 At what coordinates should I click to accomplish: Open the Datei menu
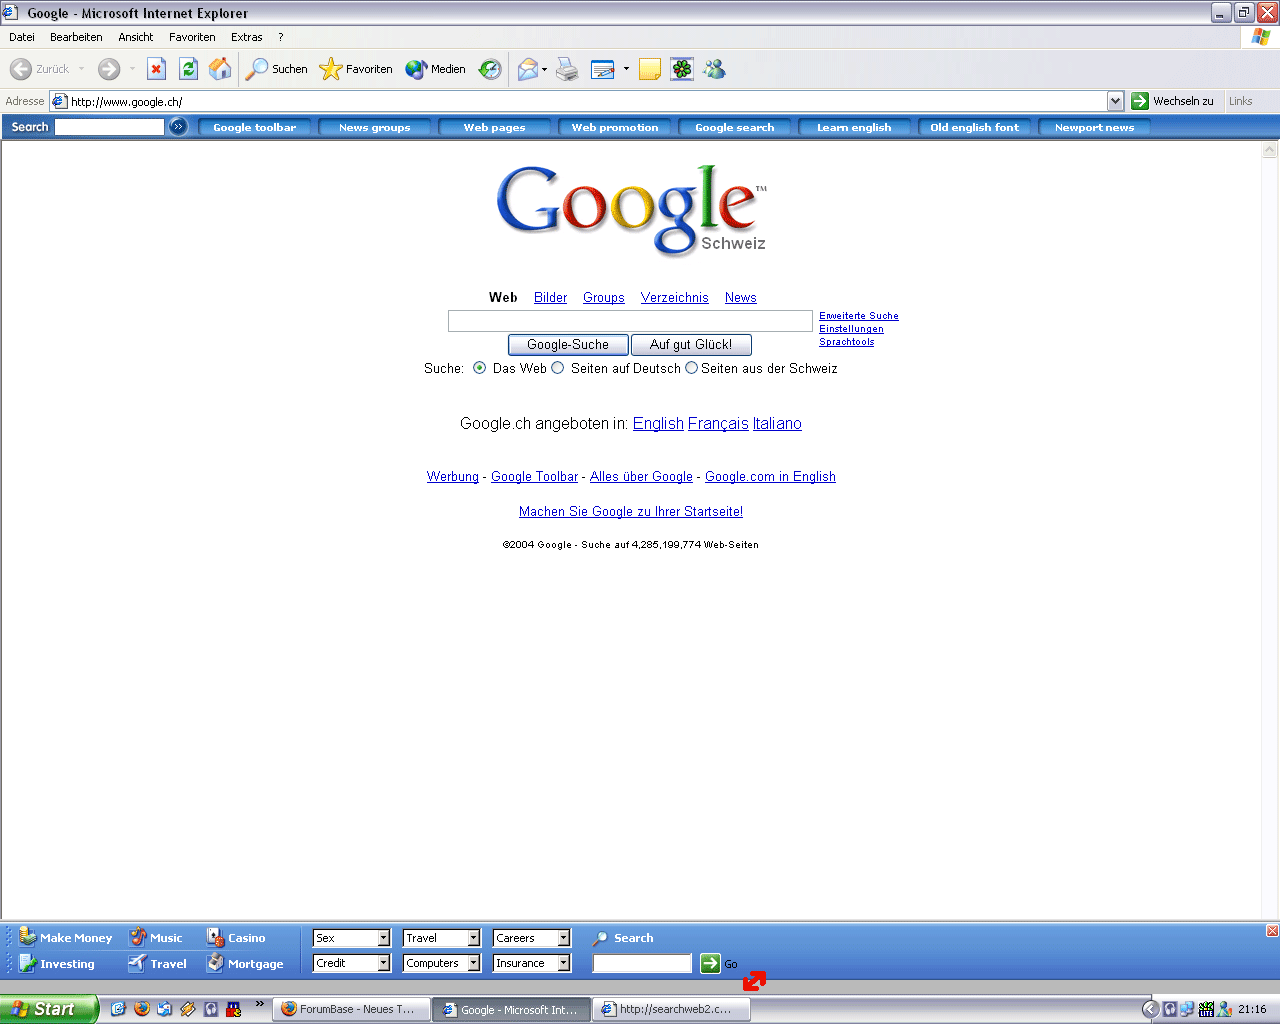coord(22,37)
